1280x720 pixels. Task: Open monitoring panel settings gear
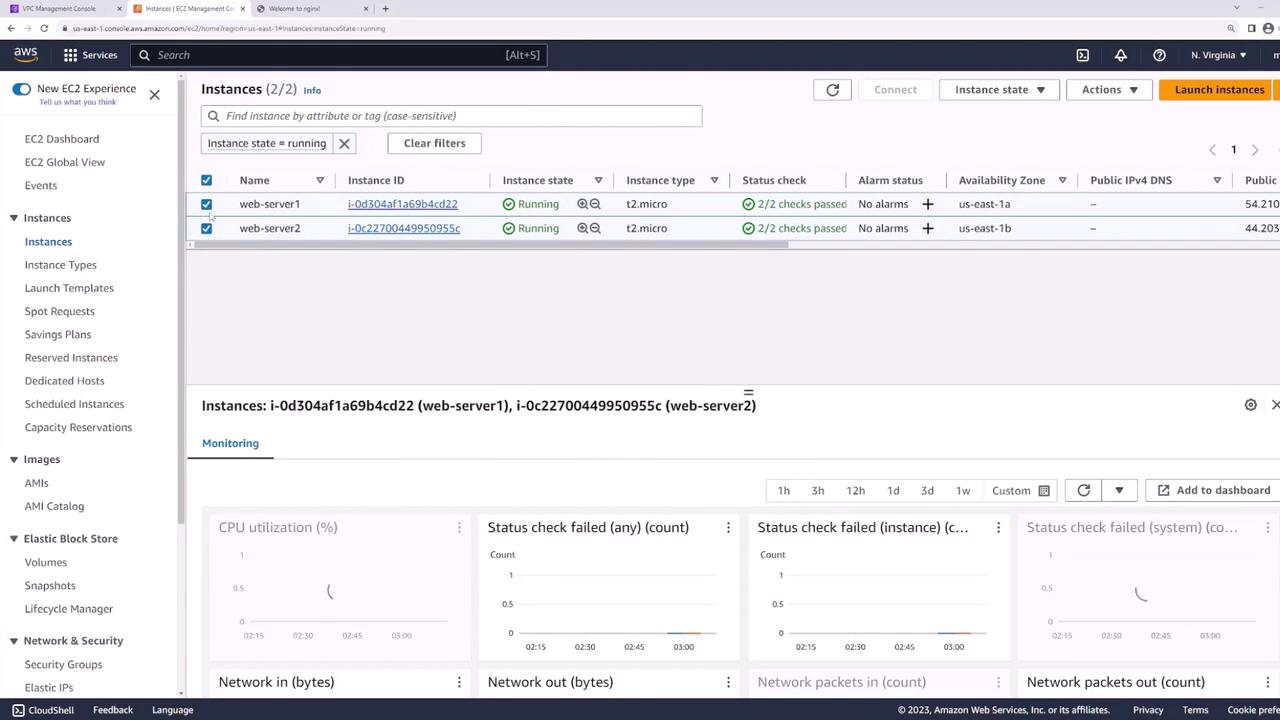pos(1250,405)
